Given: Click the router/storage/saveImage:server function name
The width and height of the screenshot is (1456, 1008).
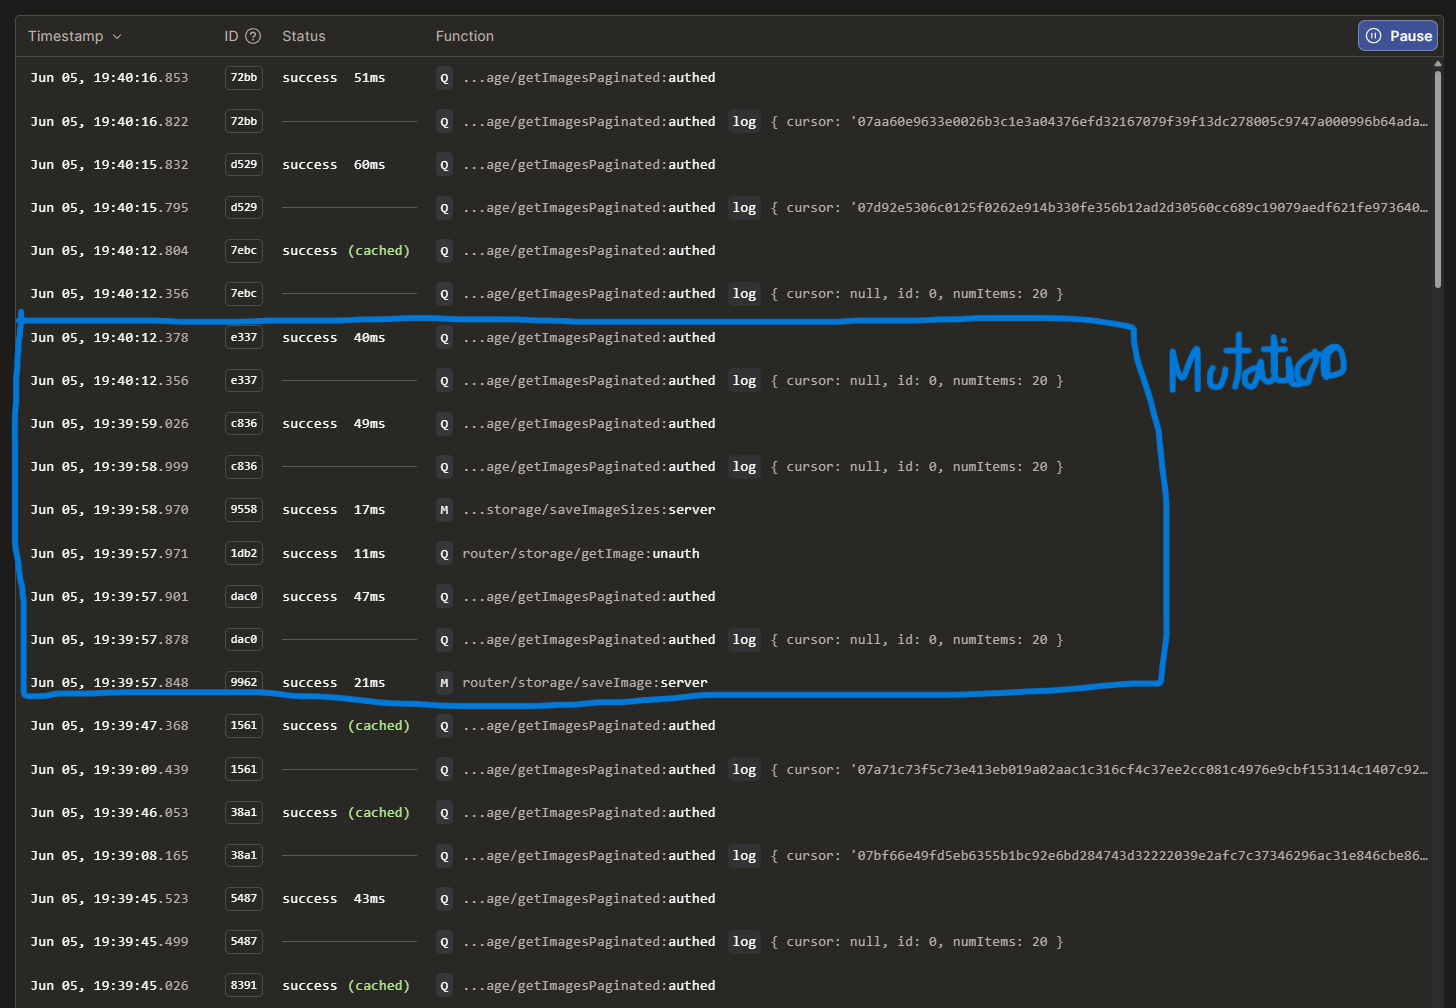Looking at the screenshot, I should point(585,683).
